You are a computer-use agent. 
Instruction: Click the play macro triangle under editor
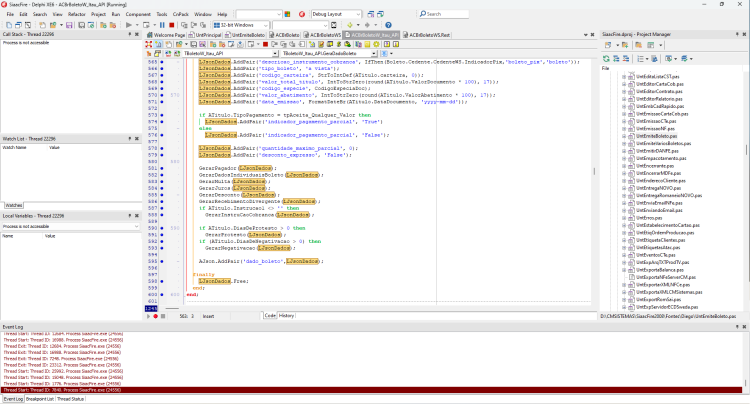(148, 316)
